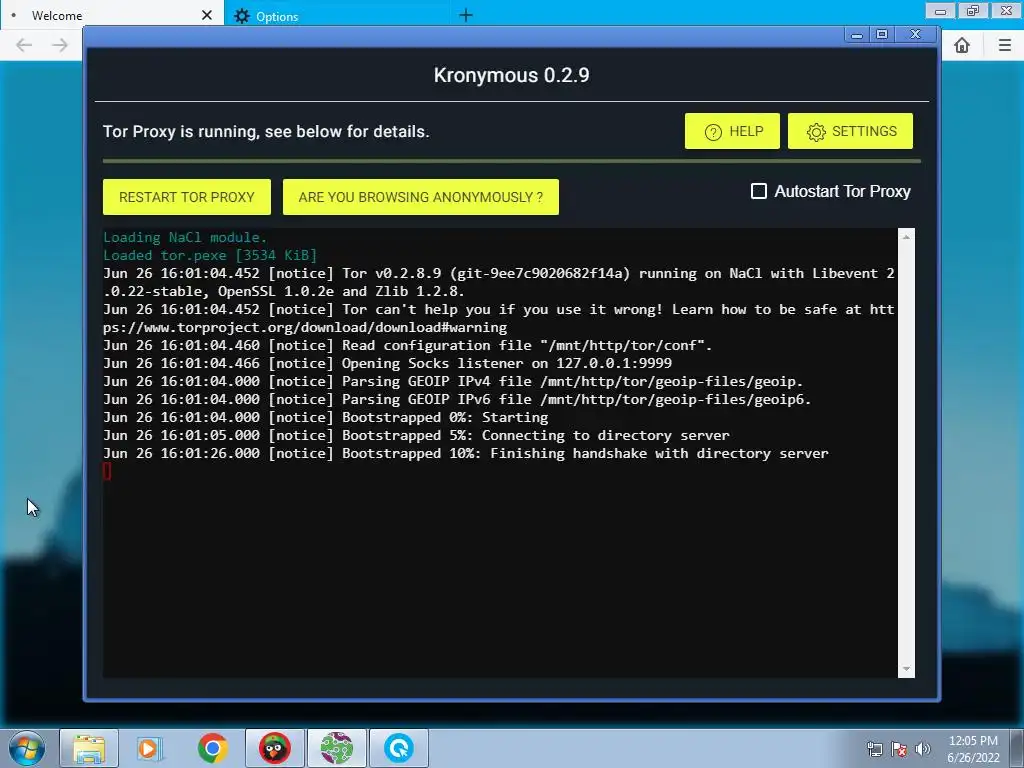This screenshot has width=1024, height=768.
Task: Click scrollbar down arrow in log
Action: [x=906, y=669]
